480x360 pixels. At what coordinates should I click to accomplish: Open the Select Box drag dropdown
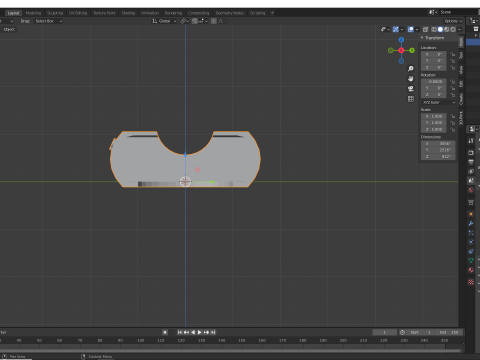click(49, 21)
